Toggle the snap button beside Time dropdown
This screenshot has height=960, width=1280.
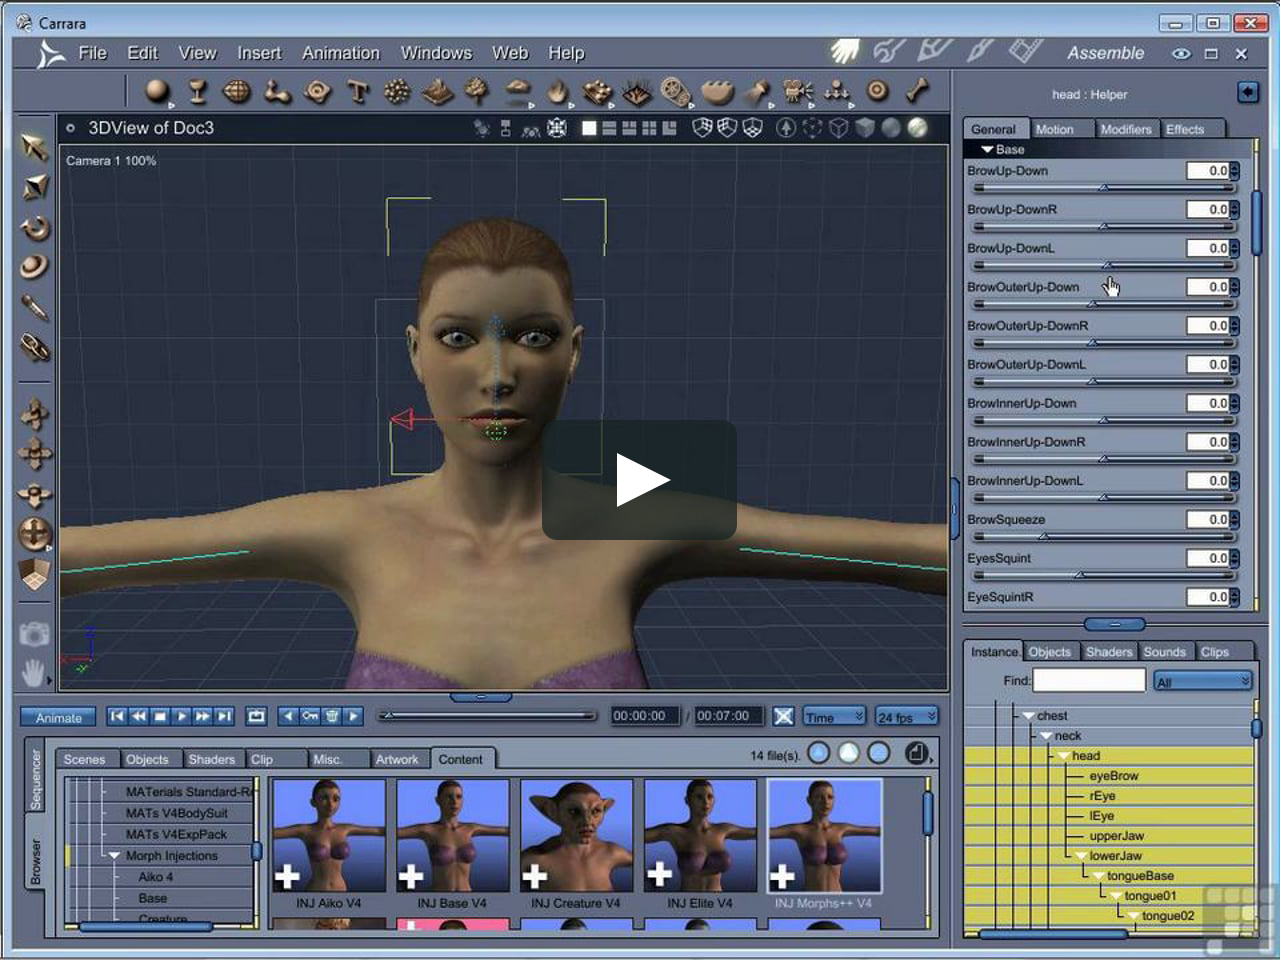click(784, 716)
